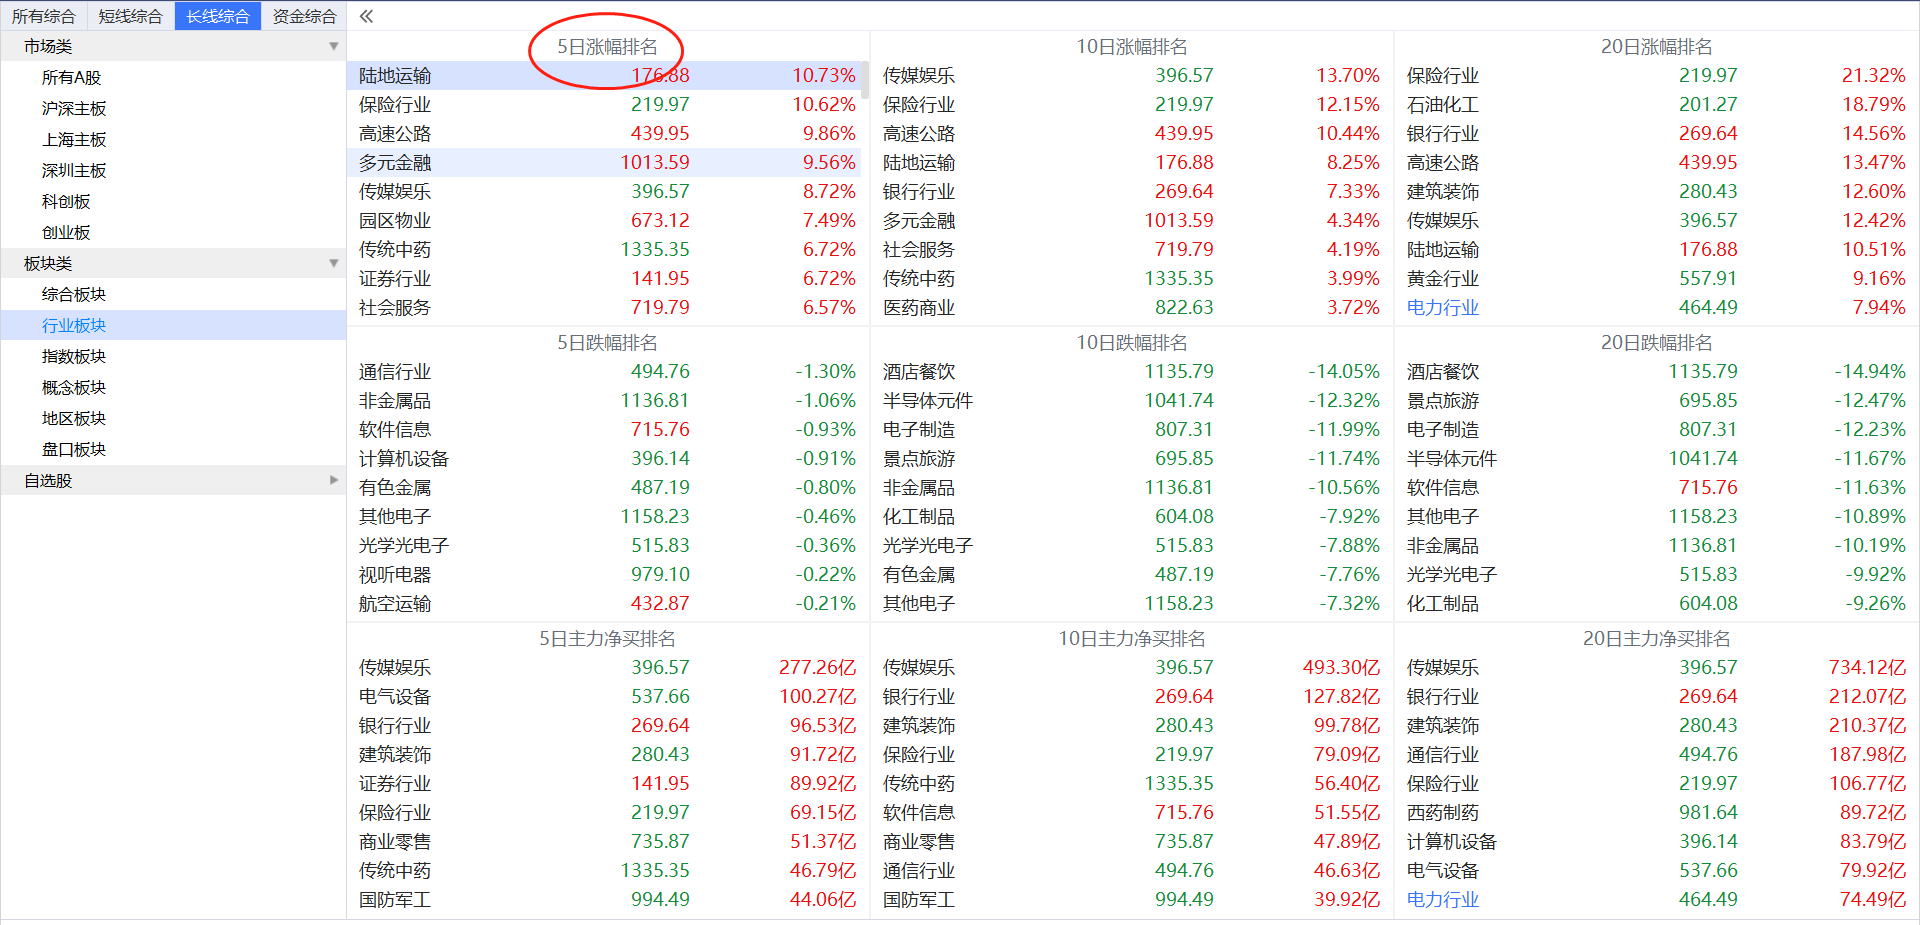Click 20日主力净买排名 heading
Screen dimensions: 1920x925
1657,638
